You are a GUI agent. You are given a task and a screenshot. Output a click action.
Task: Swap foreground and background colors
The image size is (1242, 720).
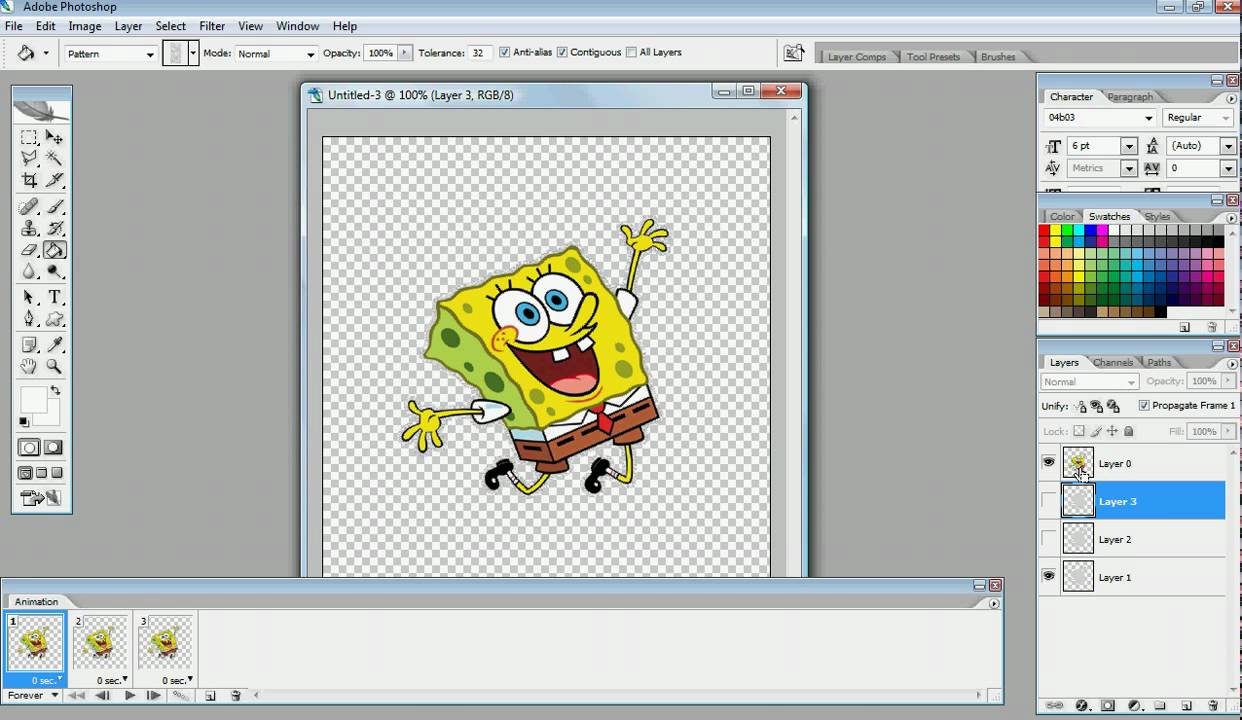click(x=56, y=391)
